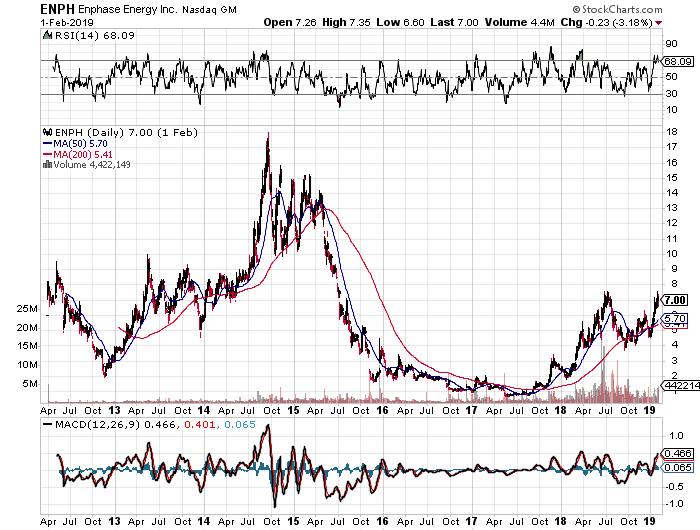The height and width of the screenshot is (530, 700).
Task: Click the 7.00 last price tag on axis
Action: [x=675, y=300]
